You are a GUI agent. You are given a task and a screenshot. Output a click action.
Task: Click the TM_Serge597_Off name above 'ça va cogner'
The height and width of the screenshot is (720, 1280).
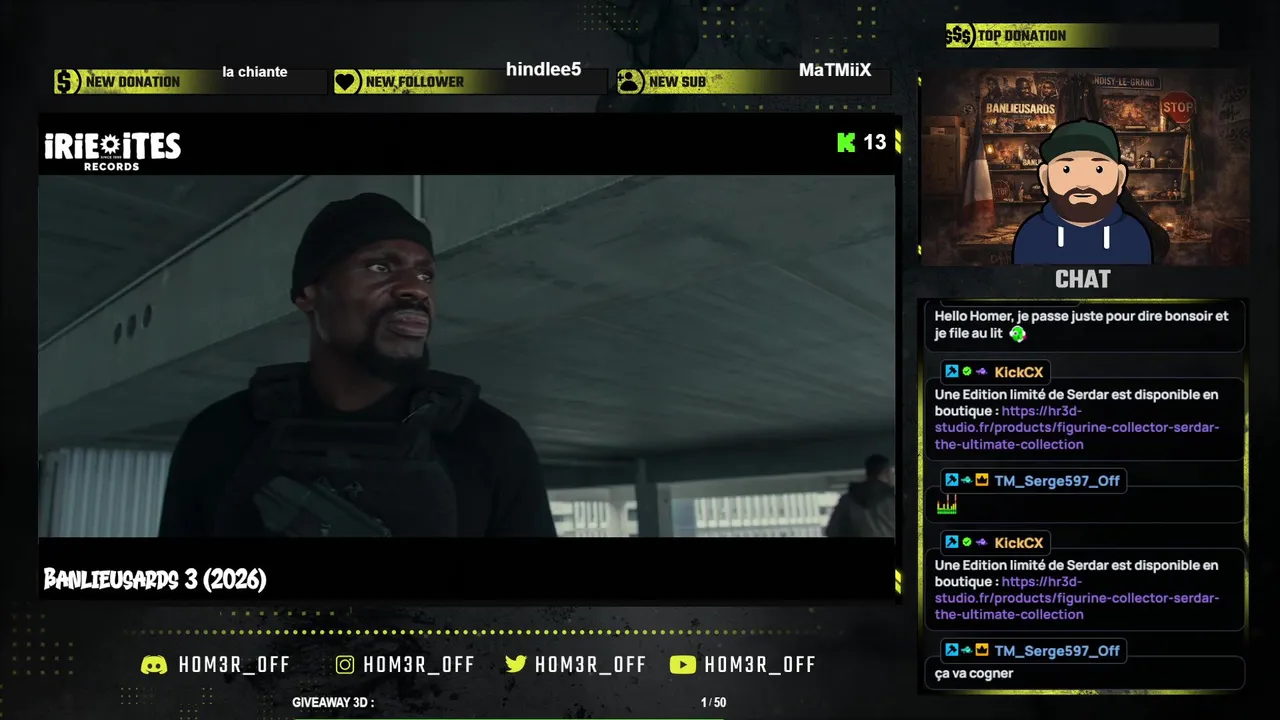tap(1057, 651)
